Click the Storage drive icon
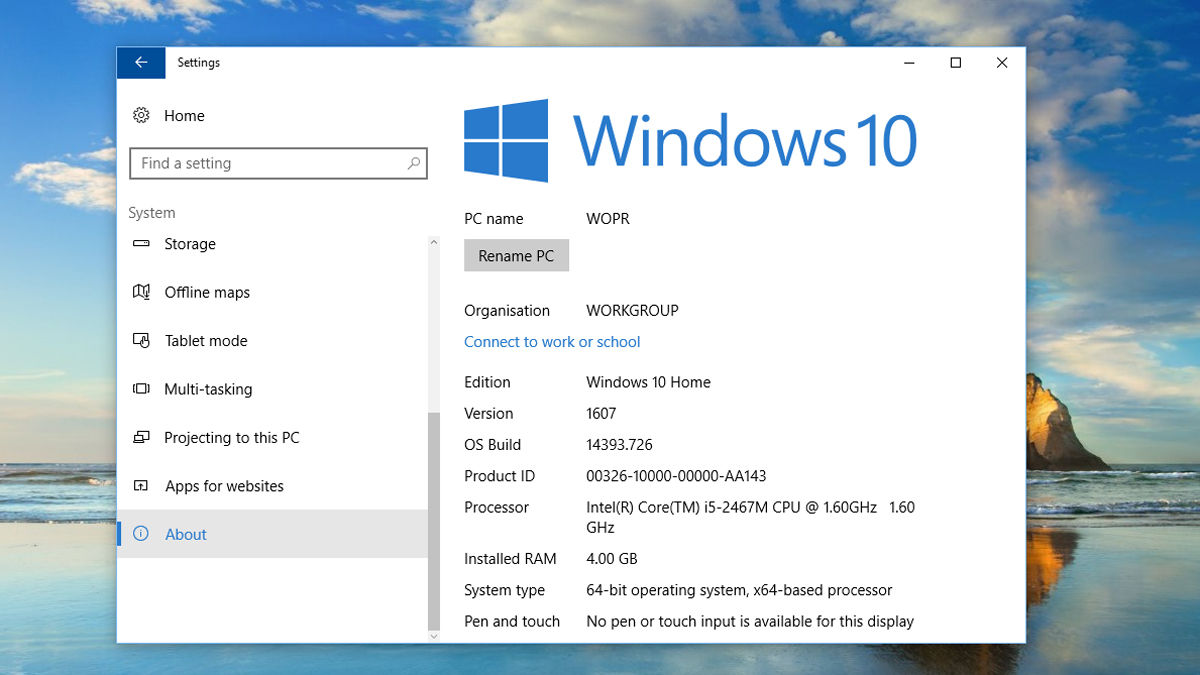 pyautogui.click(x=141, y=243)
